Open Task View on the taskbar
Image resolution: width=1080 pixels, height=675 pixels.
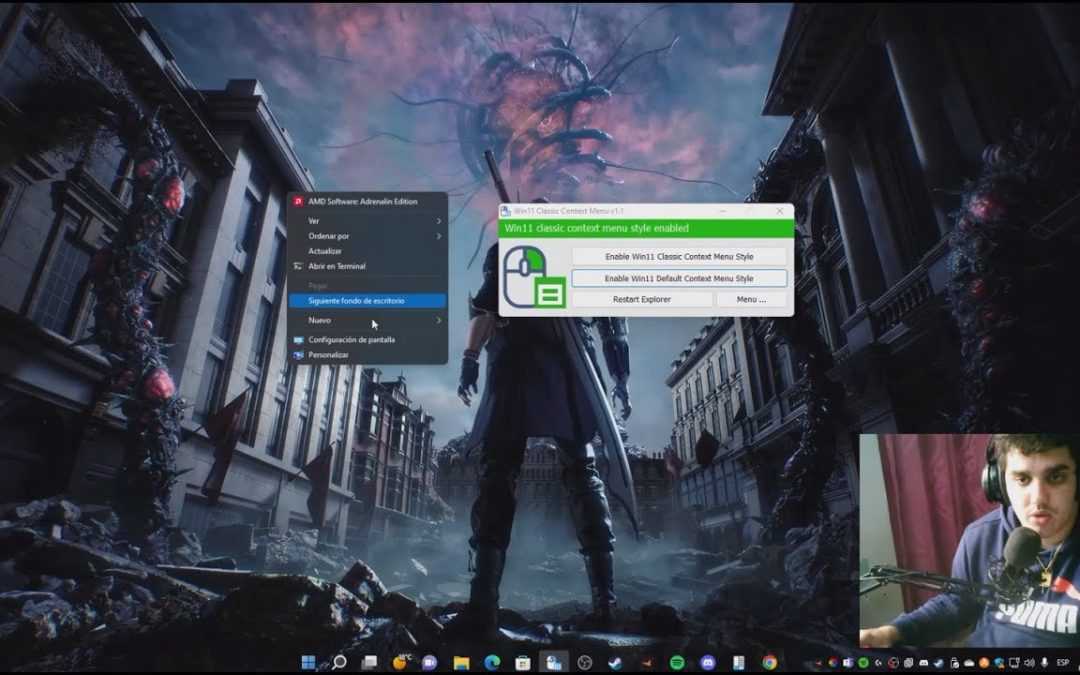coord(370,663)
